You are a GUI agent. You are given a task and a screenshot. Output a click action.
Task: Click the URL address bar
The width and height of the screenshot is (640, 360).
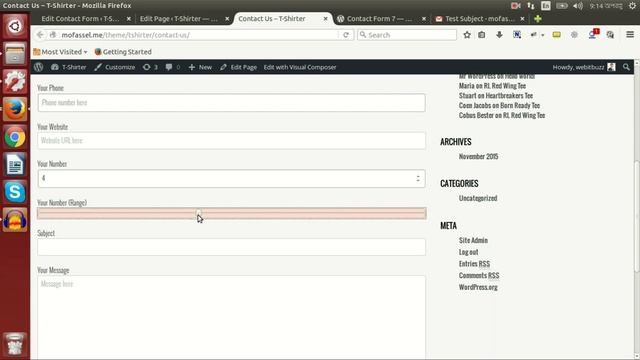point(199,35)
